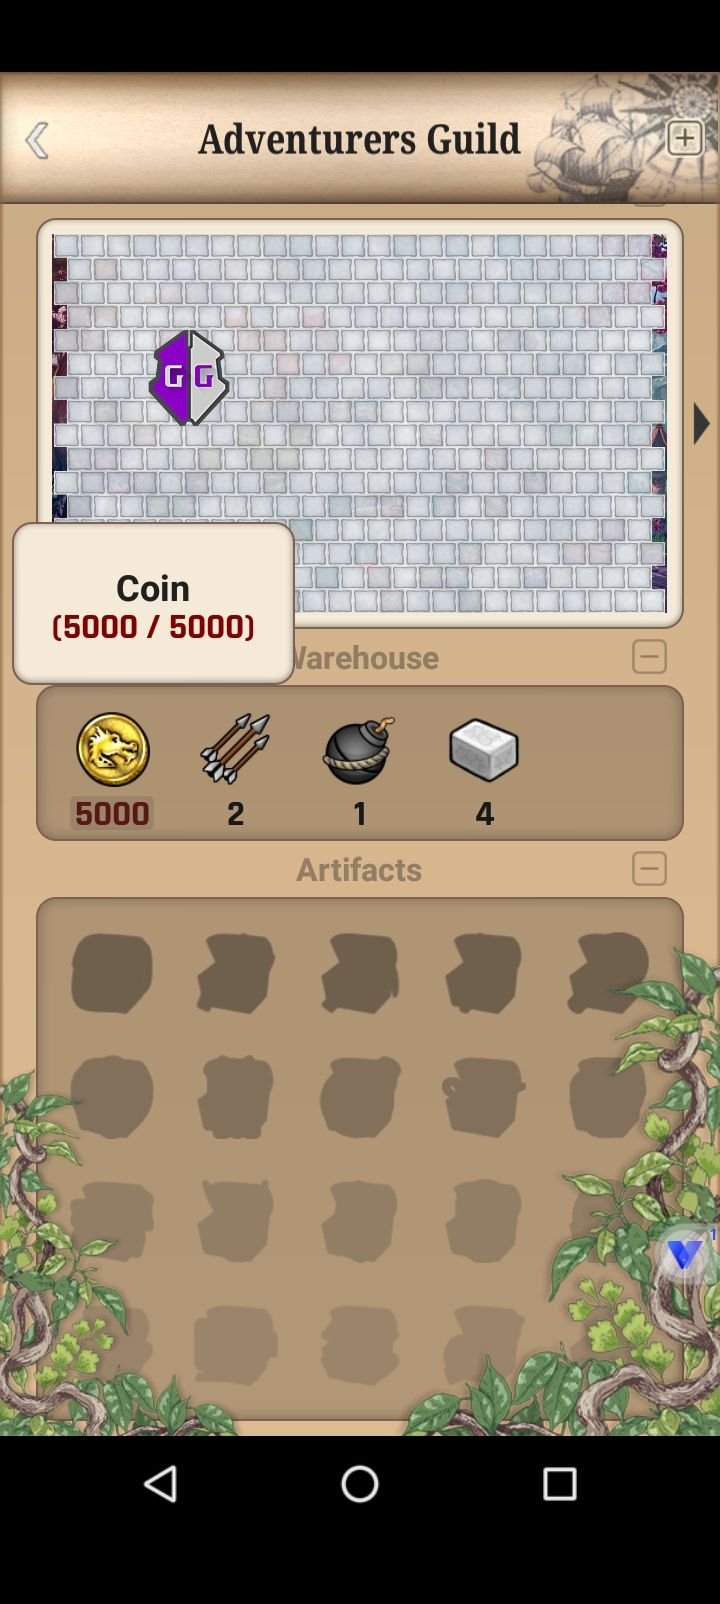Open Android recent apps square
Viewport: 720px width, 1604px height.
[560, 1484]
